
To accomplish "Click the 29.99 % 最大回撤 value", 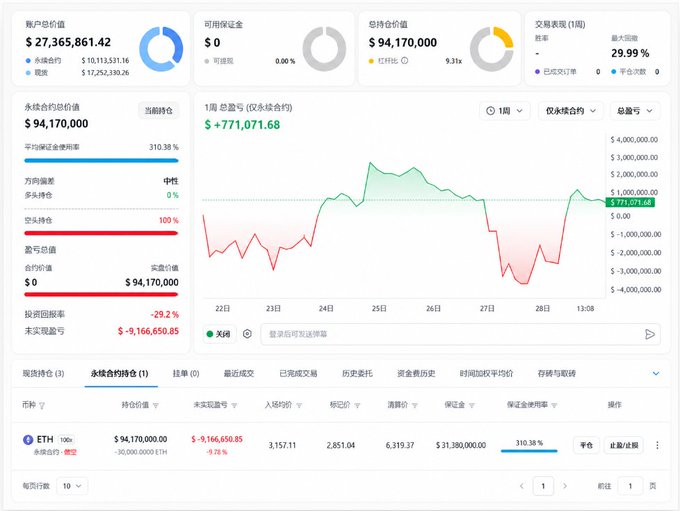I will (x=630, y=53).
